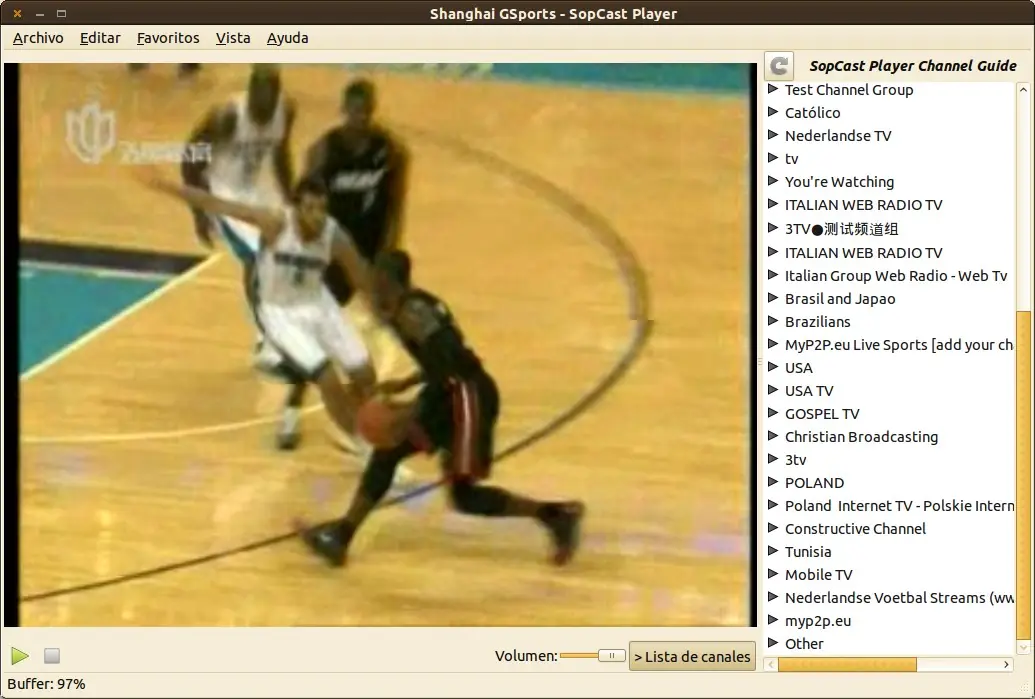Expand the Mobile TV group arrow
Image resolution: width=1035 pixels, height=699 pixels.
click(x=773, y=574)
